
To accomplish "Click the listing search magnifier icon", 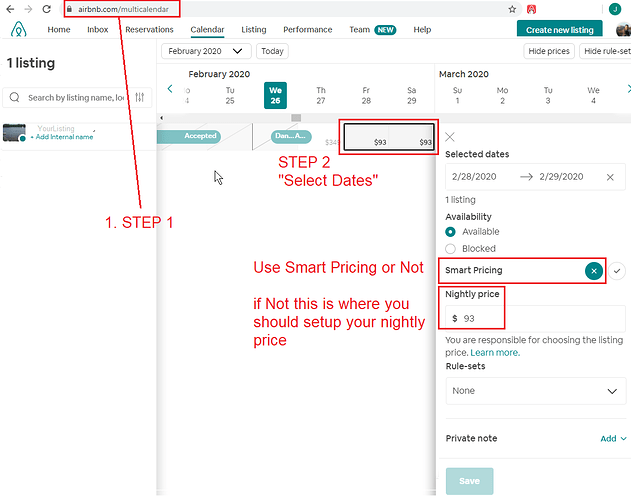I will click(14, 97).
